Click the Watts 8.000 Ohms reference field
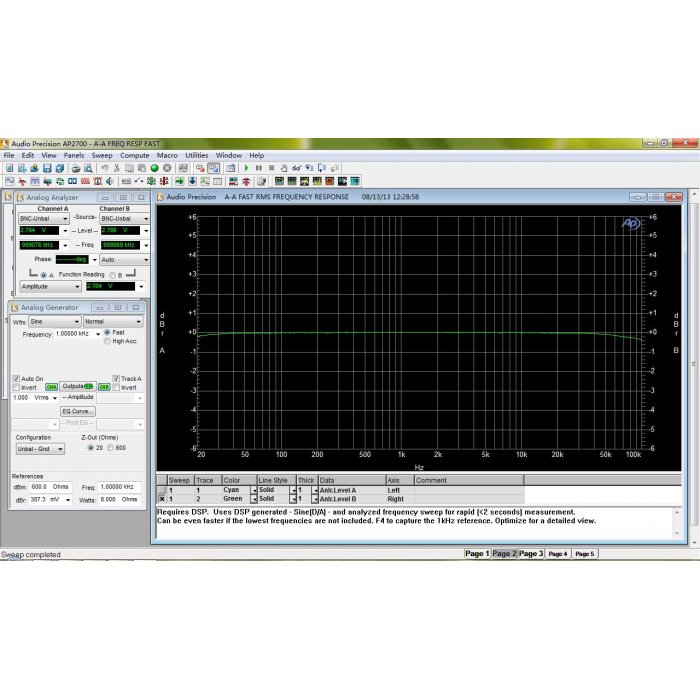 point(118,500)
